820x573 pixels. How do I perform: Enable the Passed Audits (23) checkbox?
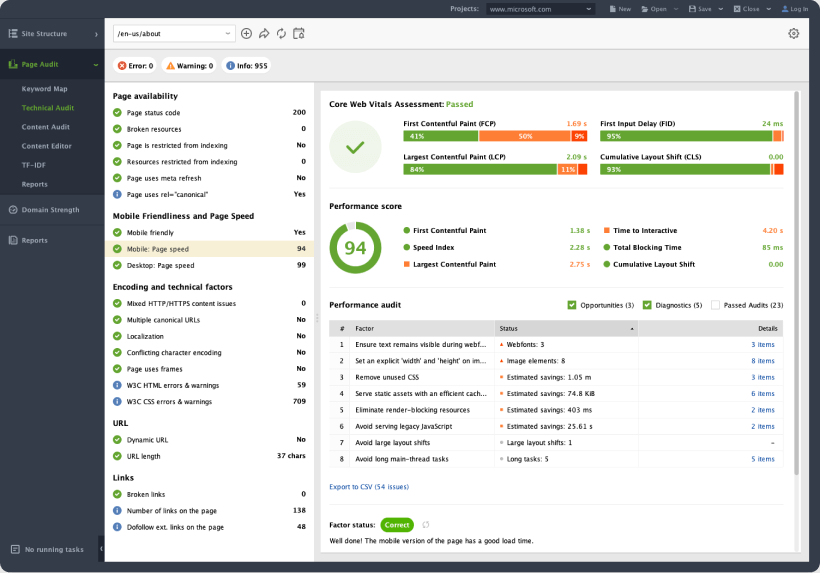click(716, 305)
